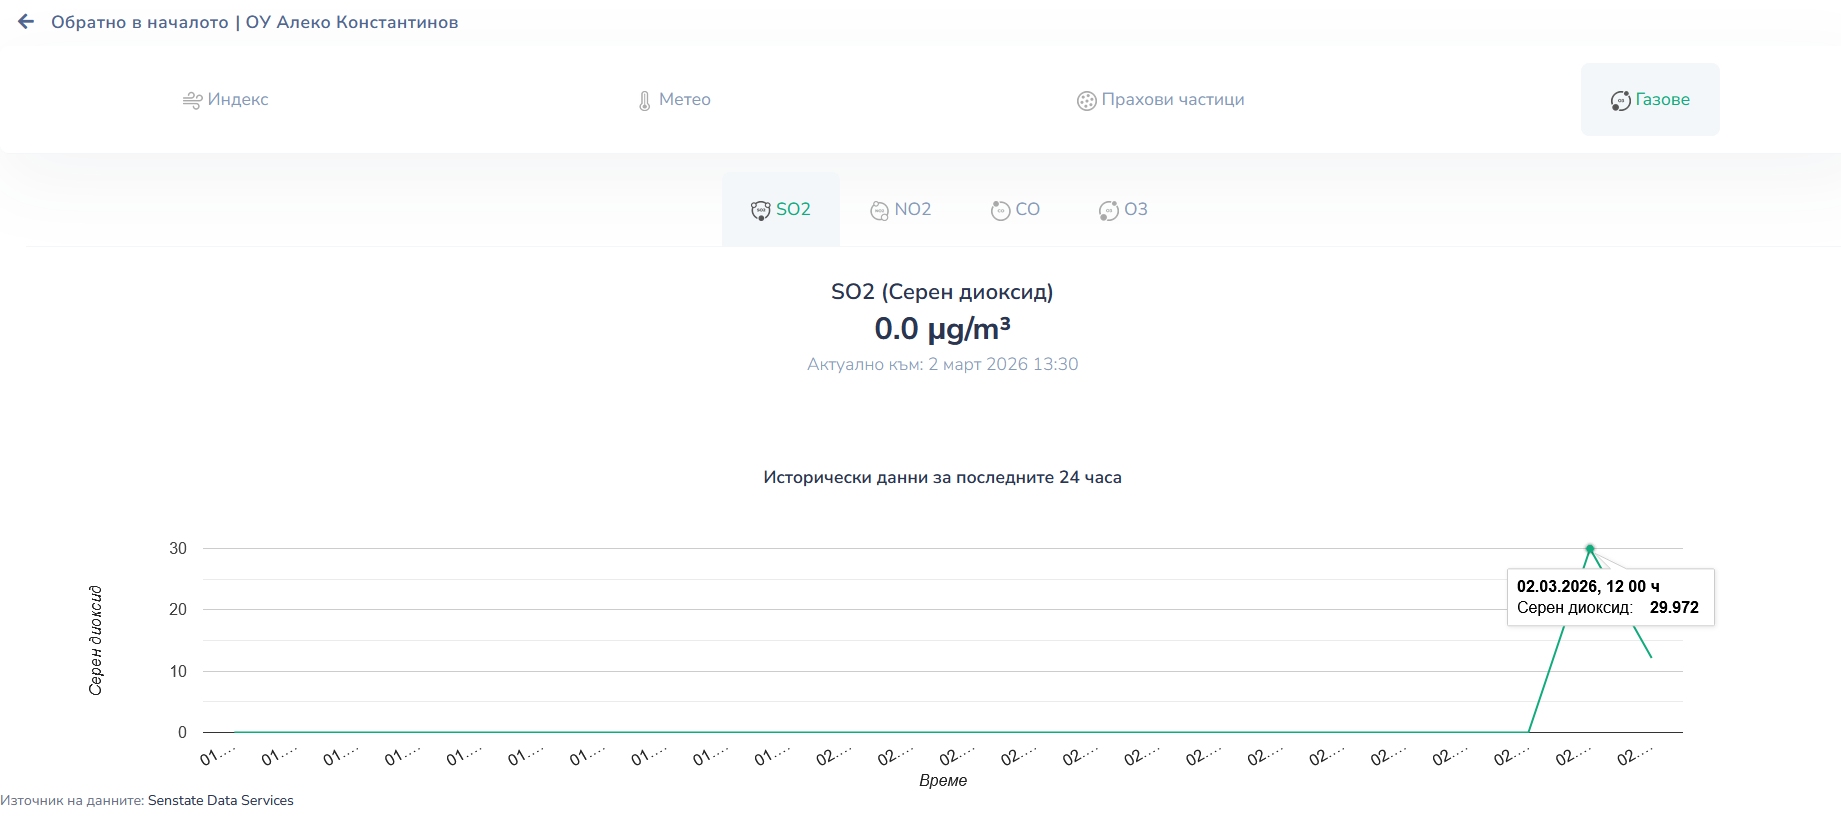Image resolution: width=1841 pixels, height=823 pixels.
Task: Click the O3 gas icon
Action: [x=1108, y=210]
